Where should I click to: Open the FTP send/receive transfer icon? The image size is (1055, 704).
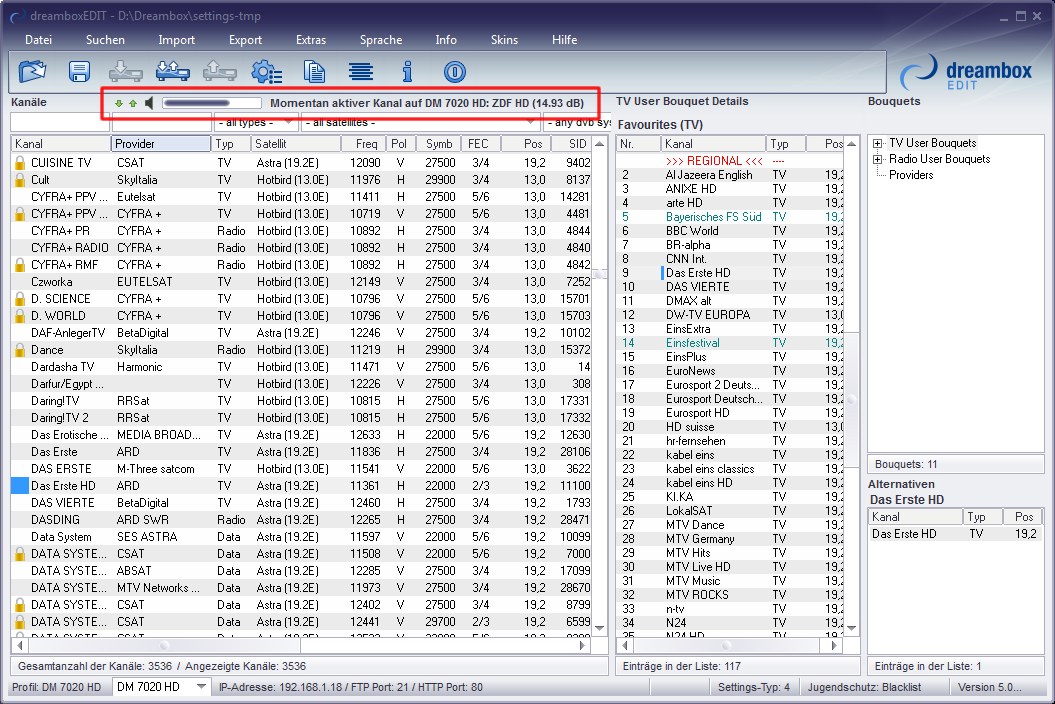(172, 71)
